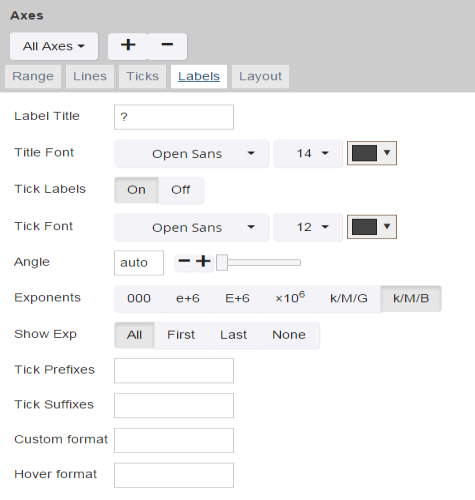
Task: Click the Label Title input field
Action: (x=174, y=117)
